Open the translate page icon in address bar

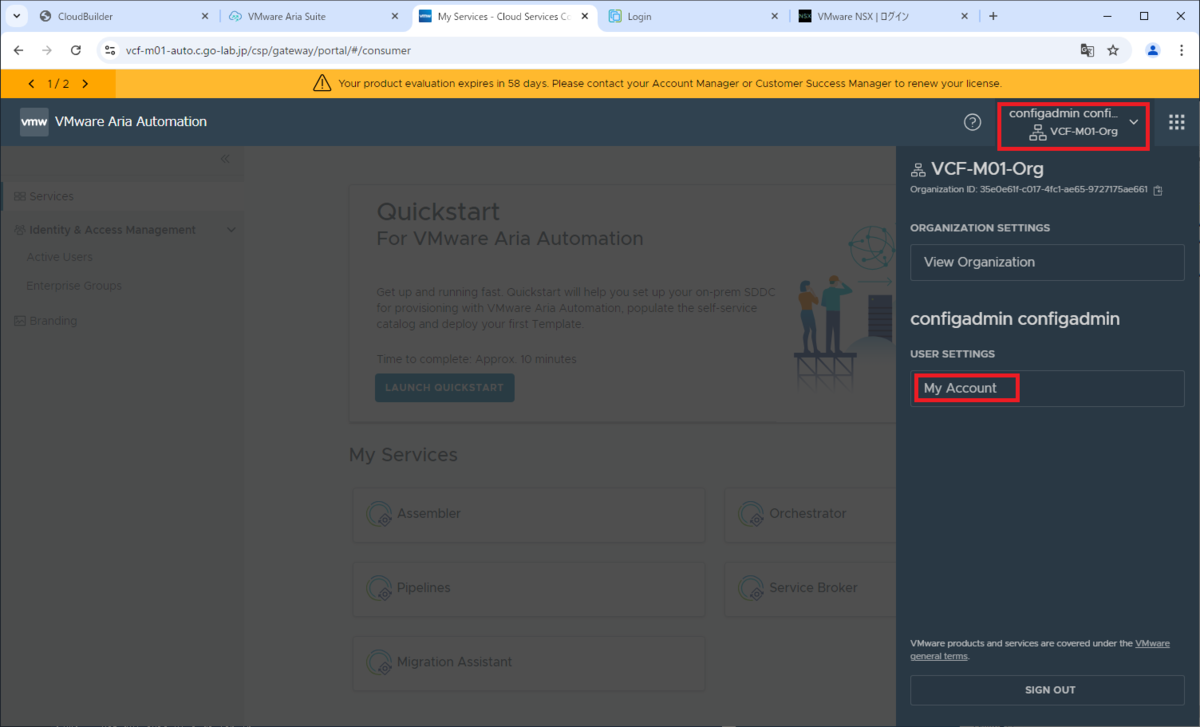pos(1087,50)
